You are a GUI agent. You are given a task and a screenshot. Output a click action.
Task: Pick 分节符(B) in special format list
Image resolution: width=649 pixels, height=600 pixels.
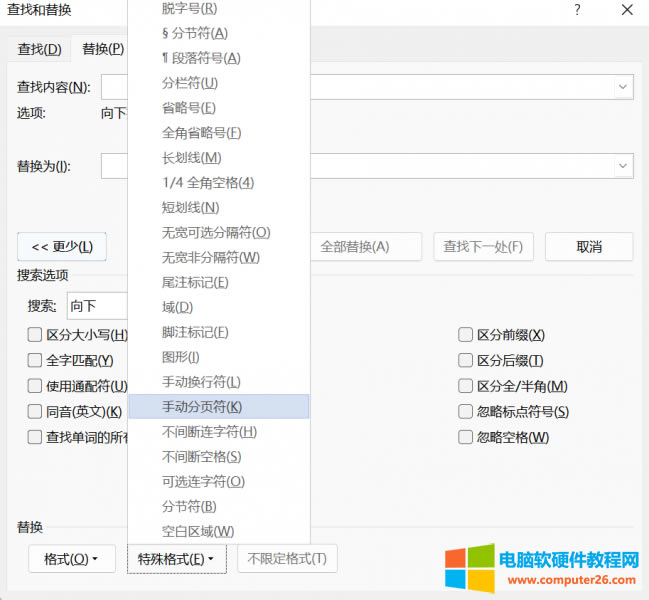pos(189,507)
